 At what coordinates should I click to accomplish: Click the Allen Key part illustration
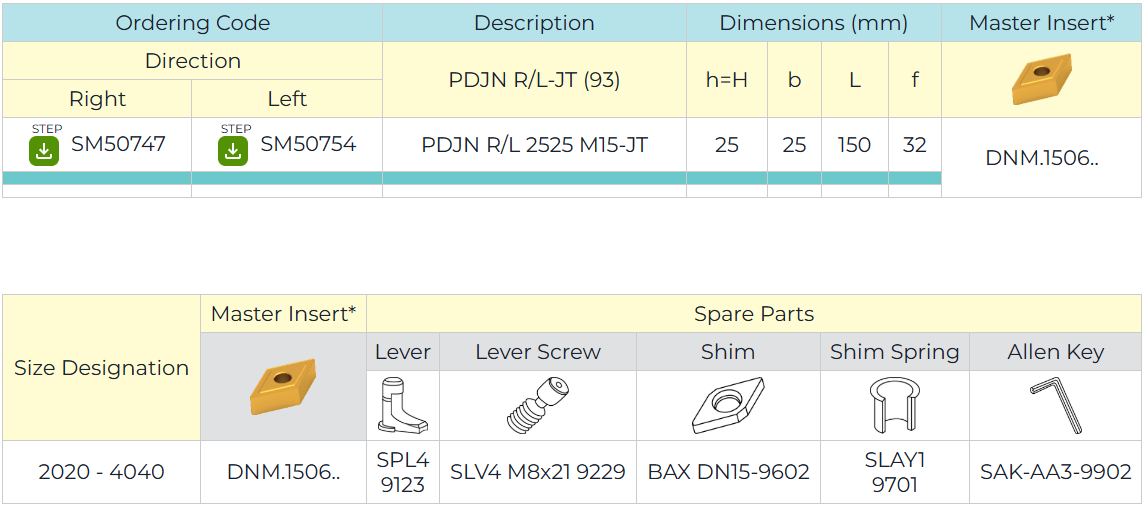point(1055,405)
